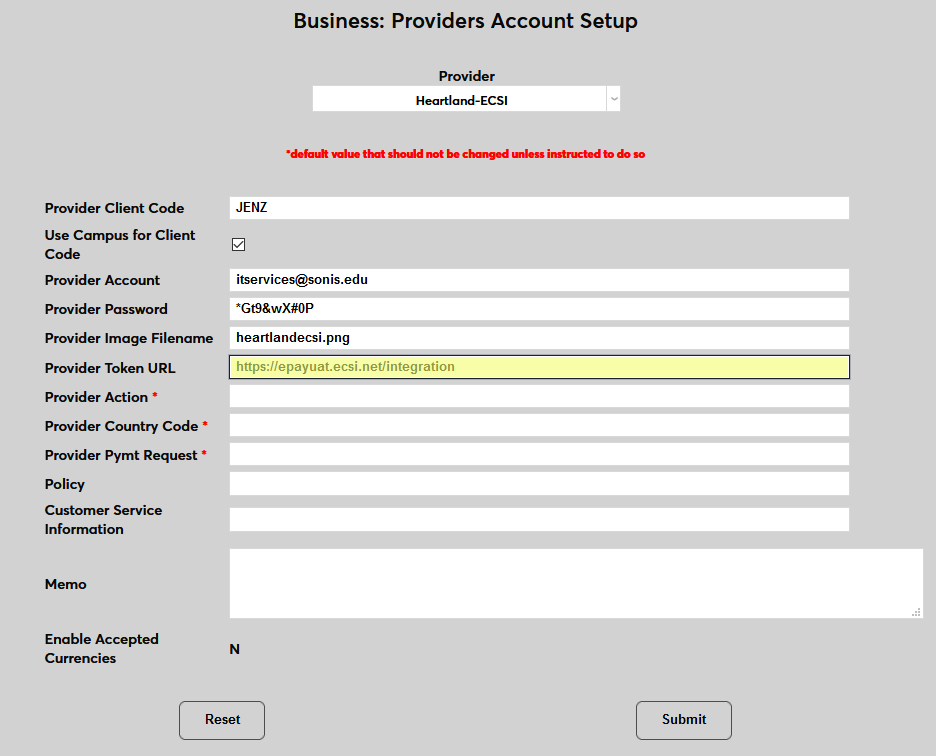Image resolution: width=936 pixels, height=756 pixels.
Task: Click the Provider Client Code field
Action: [x=539, y=208]
